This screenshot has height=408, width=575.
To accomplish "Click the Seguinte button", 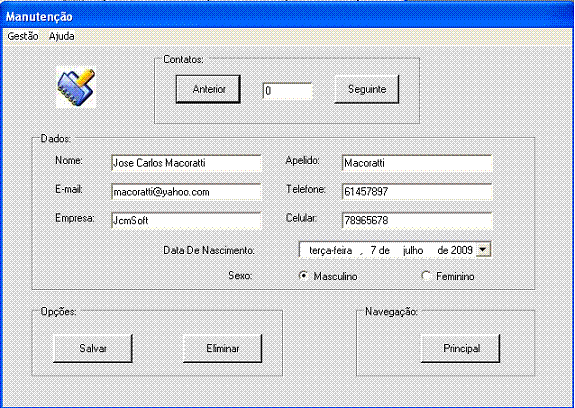I will click(367, 89).
